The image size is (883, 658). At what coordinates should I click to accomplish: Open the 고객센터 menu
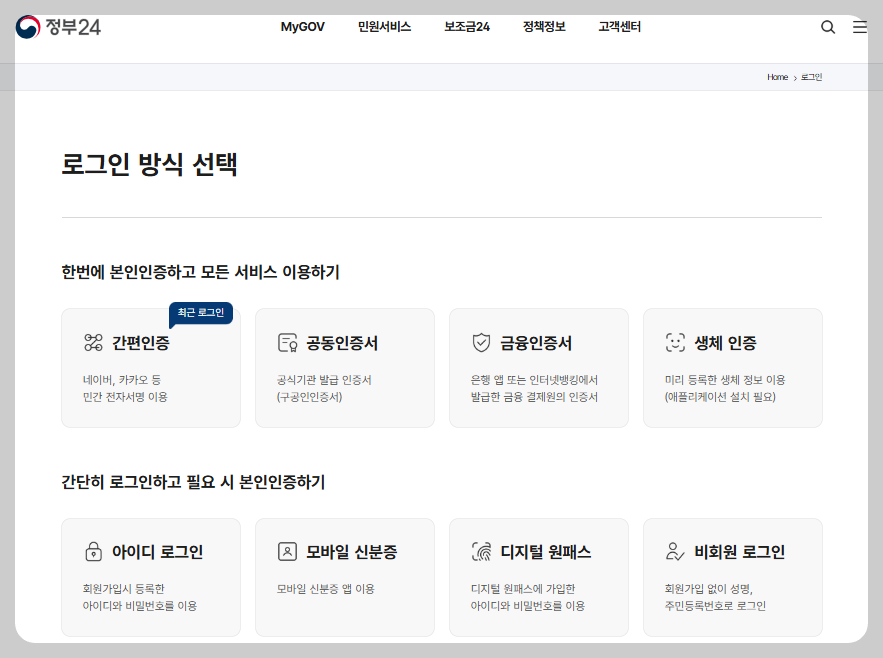[x=619, y=27]
